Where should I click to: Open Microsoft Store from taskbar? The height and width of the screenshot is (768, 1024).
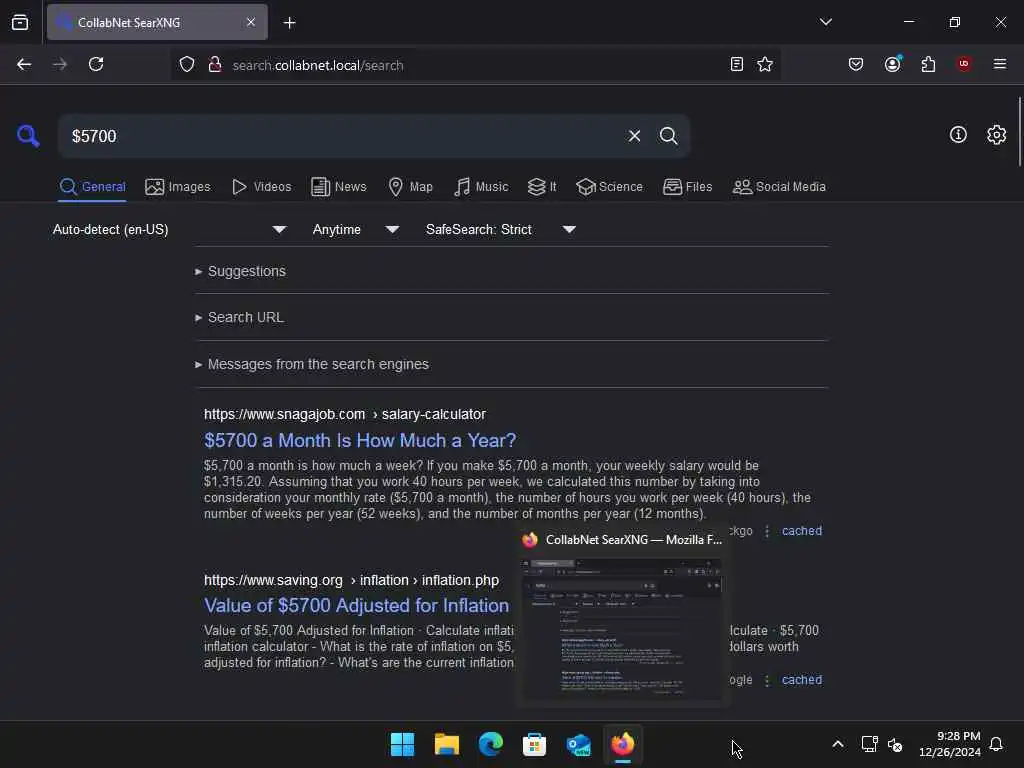(534, 744)
